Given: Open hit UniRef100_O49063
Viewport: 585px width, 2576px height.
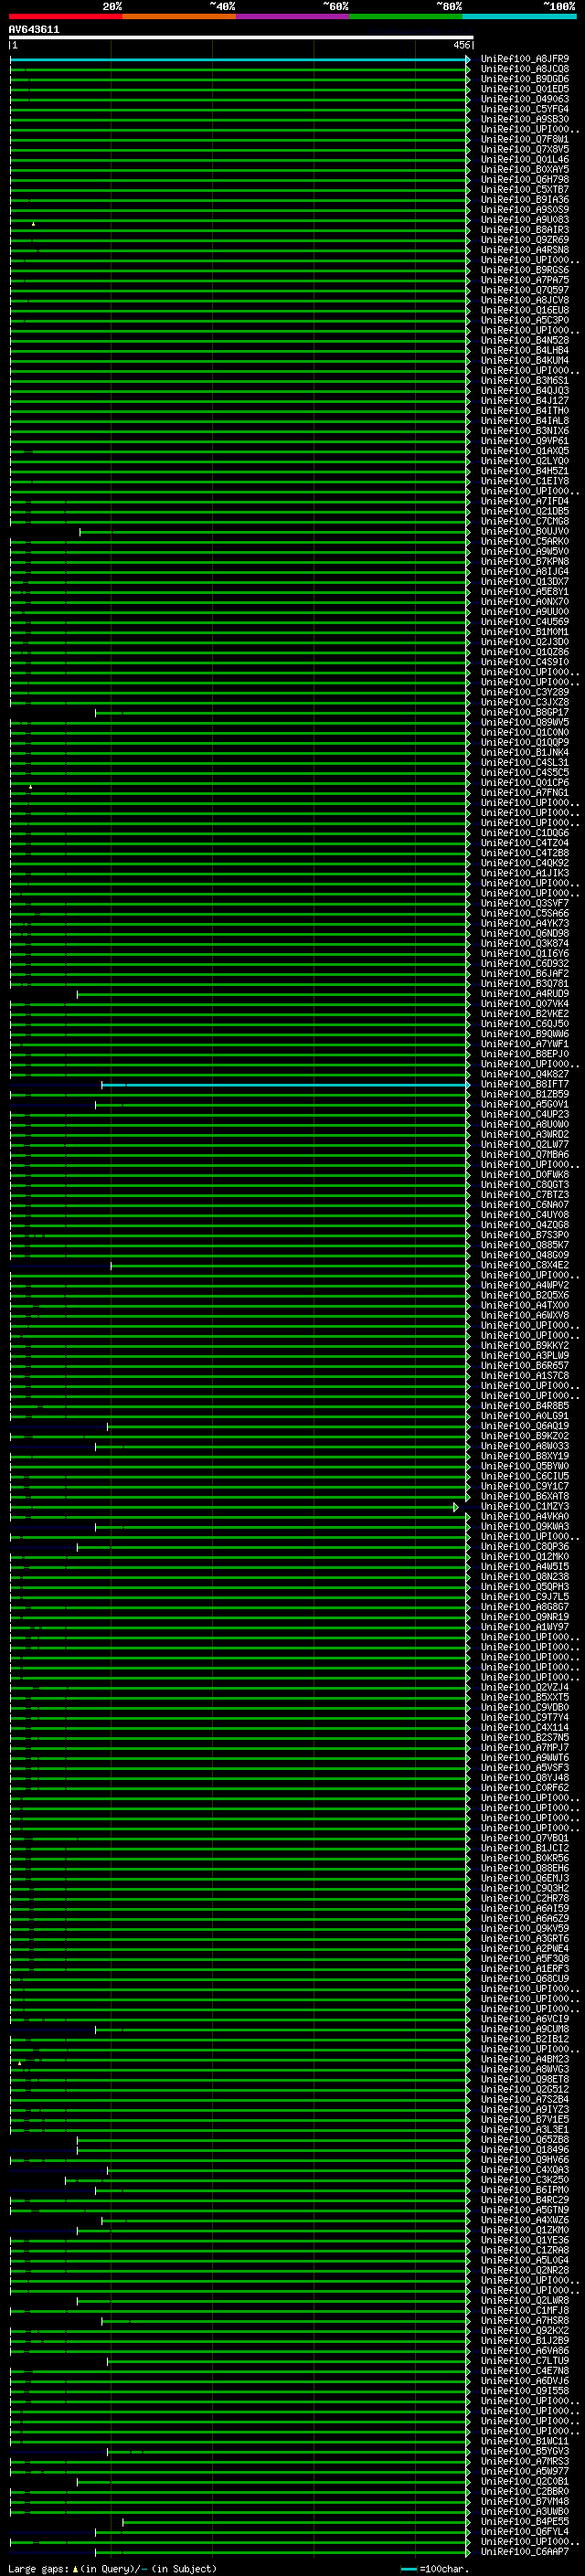Looking at the screenshot, I should pyautogui.click(x=525, y=99).
